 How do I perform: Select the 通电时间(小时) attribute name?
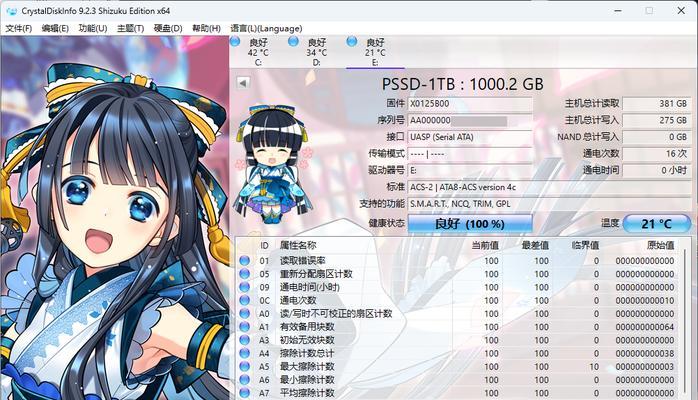pyautogui.click(x=310, y=287)
